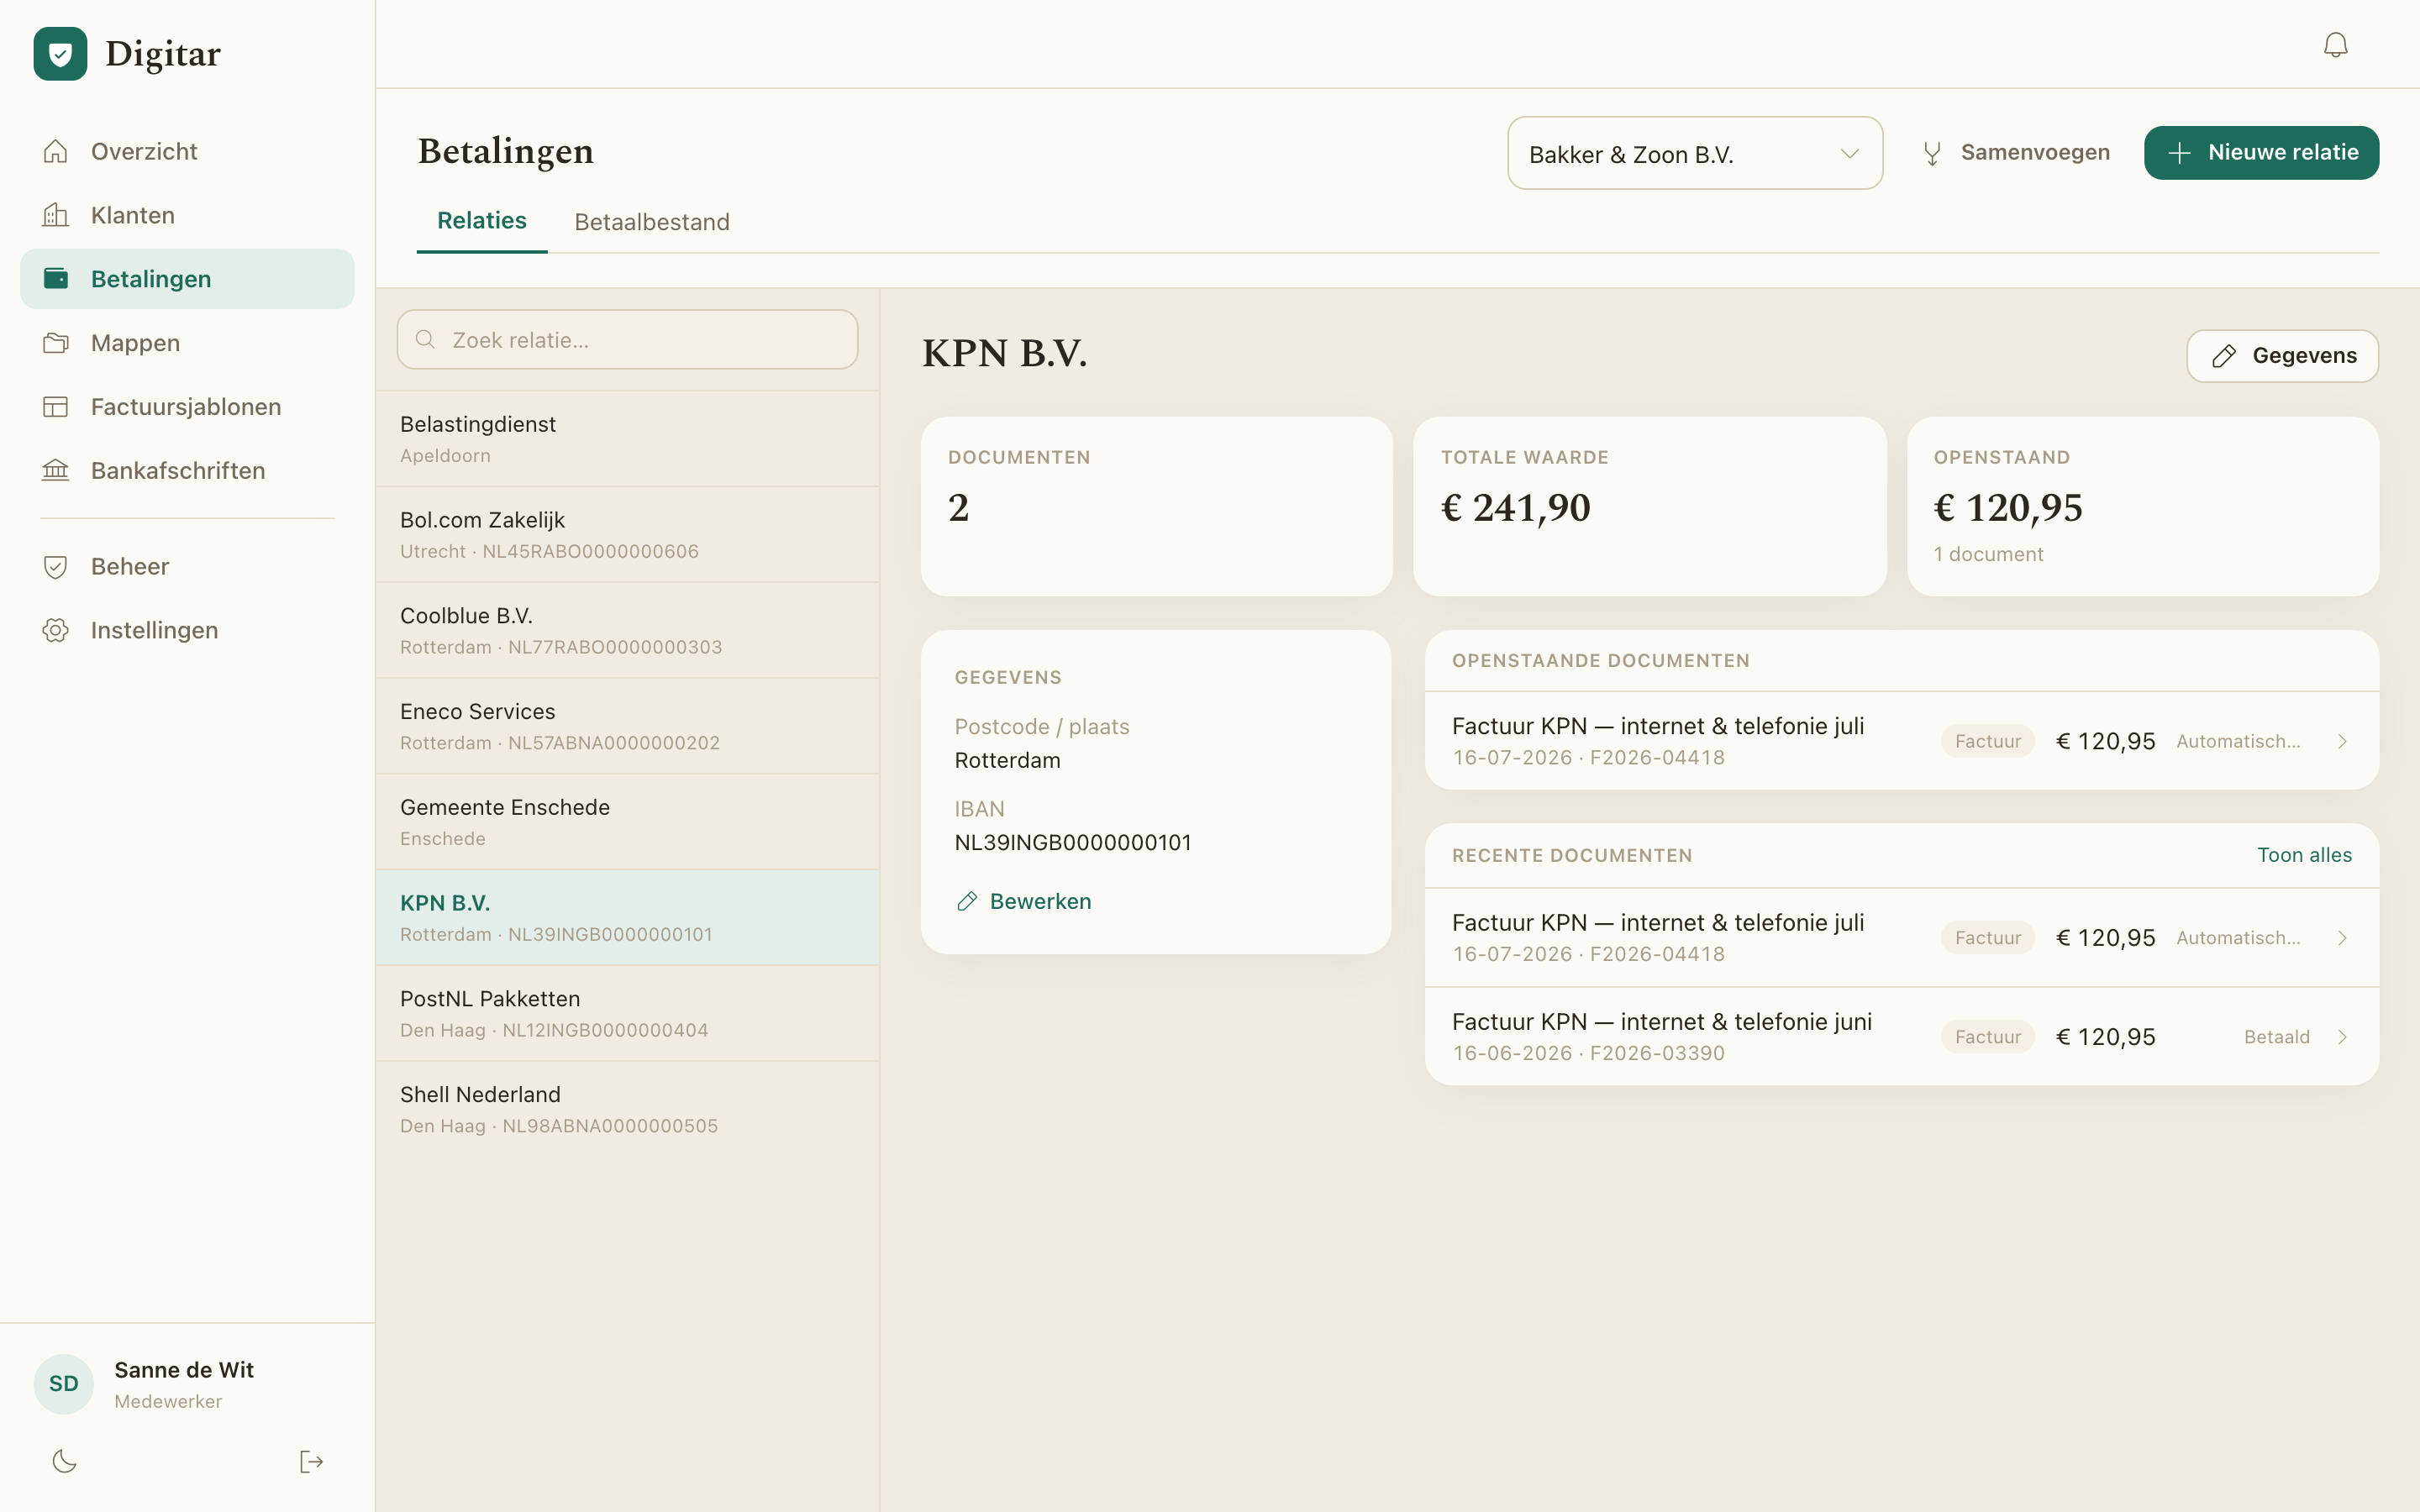Open Klanten in the sidebar
This screenshot has height=1512, width=2420.
pos(187,215)
